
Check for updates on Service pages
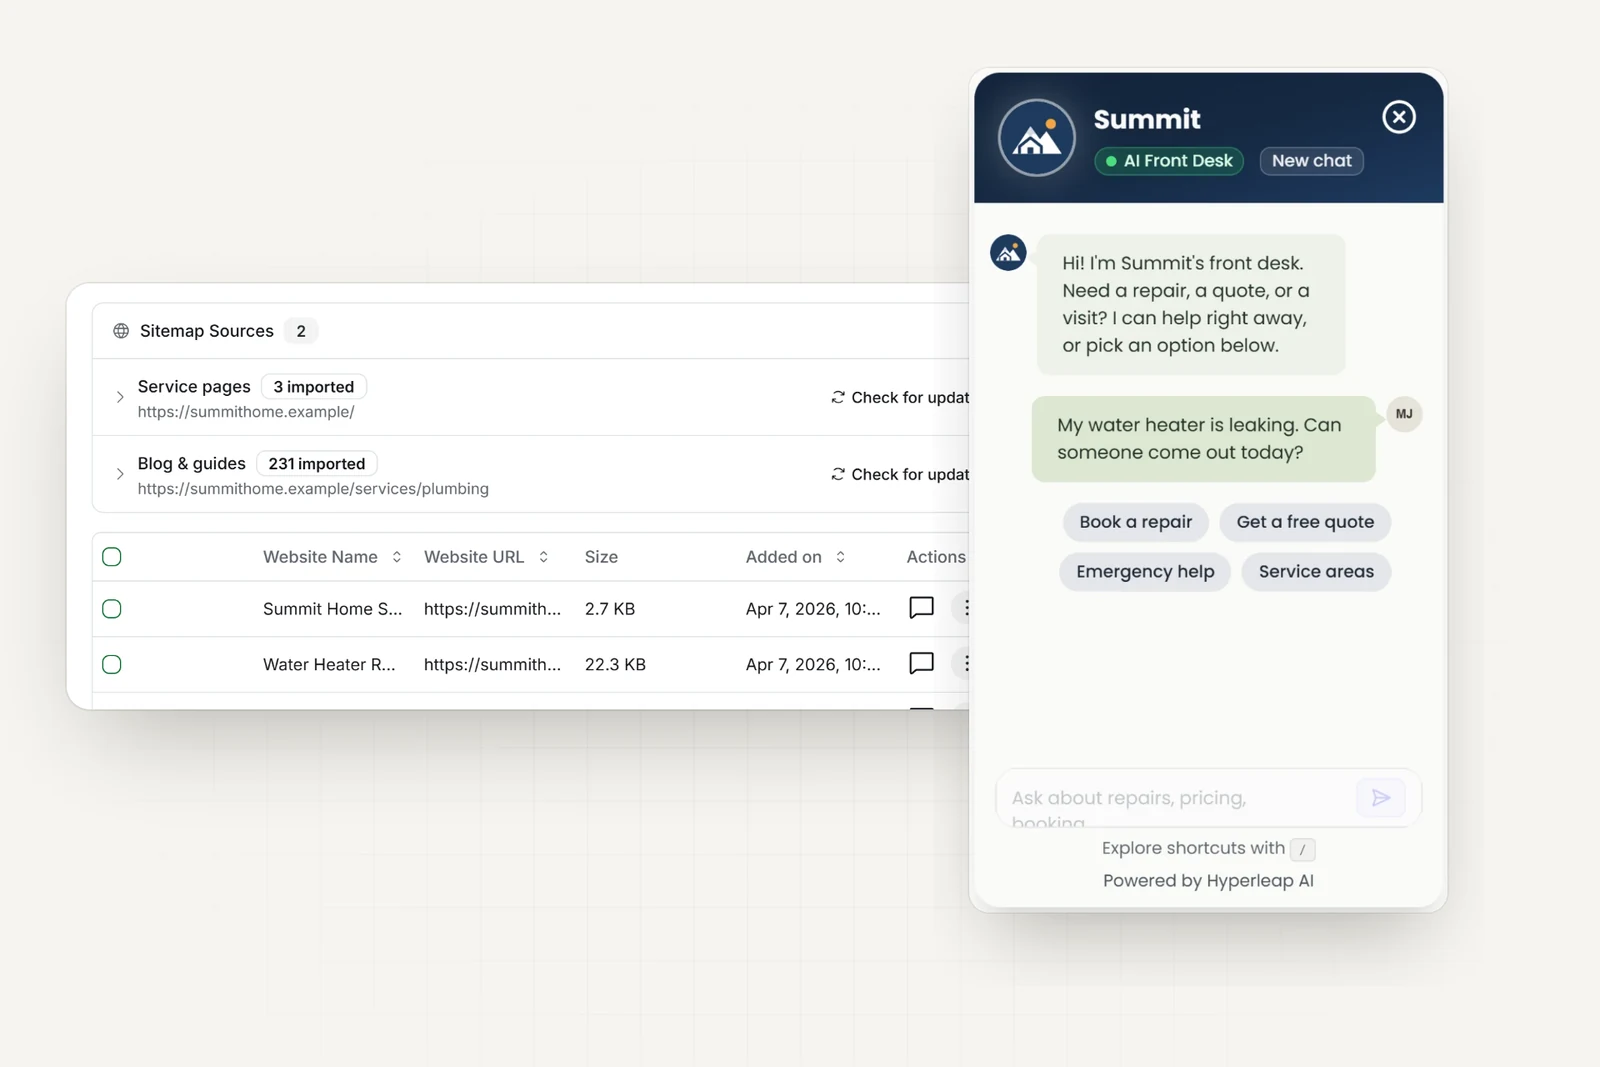[900, 397]
